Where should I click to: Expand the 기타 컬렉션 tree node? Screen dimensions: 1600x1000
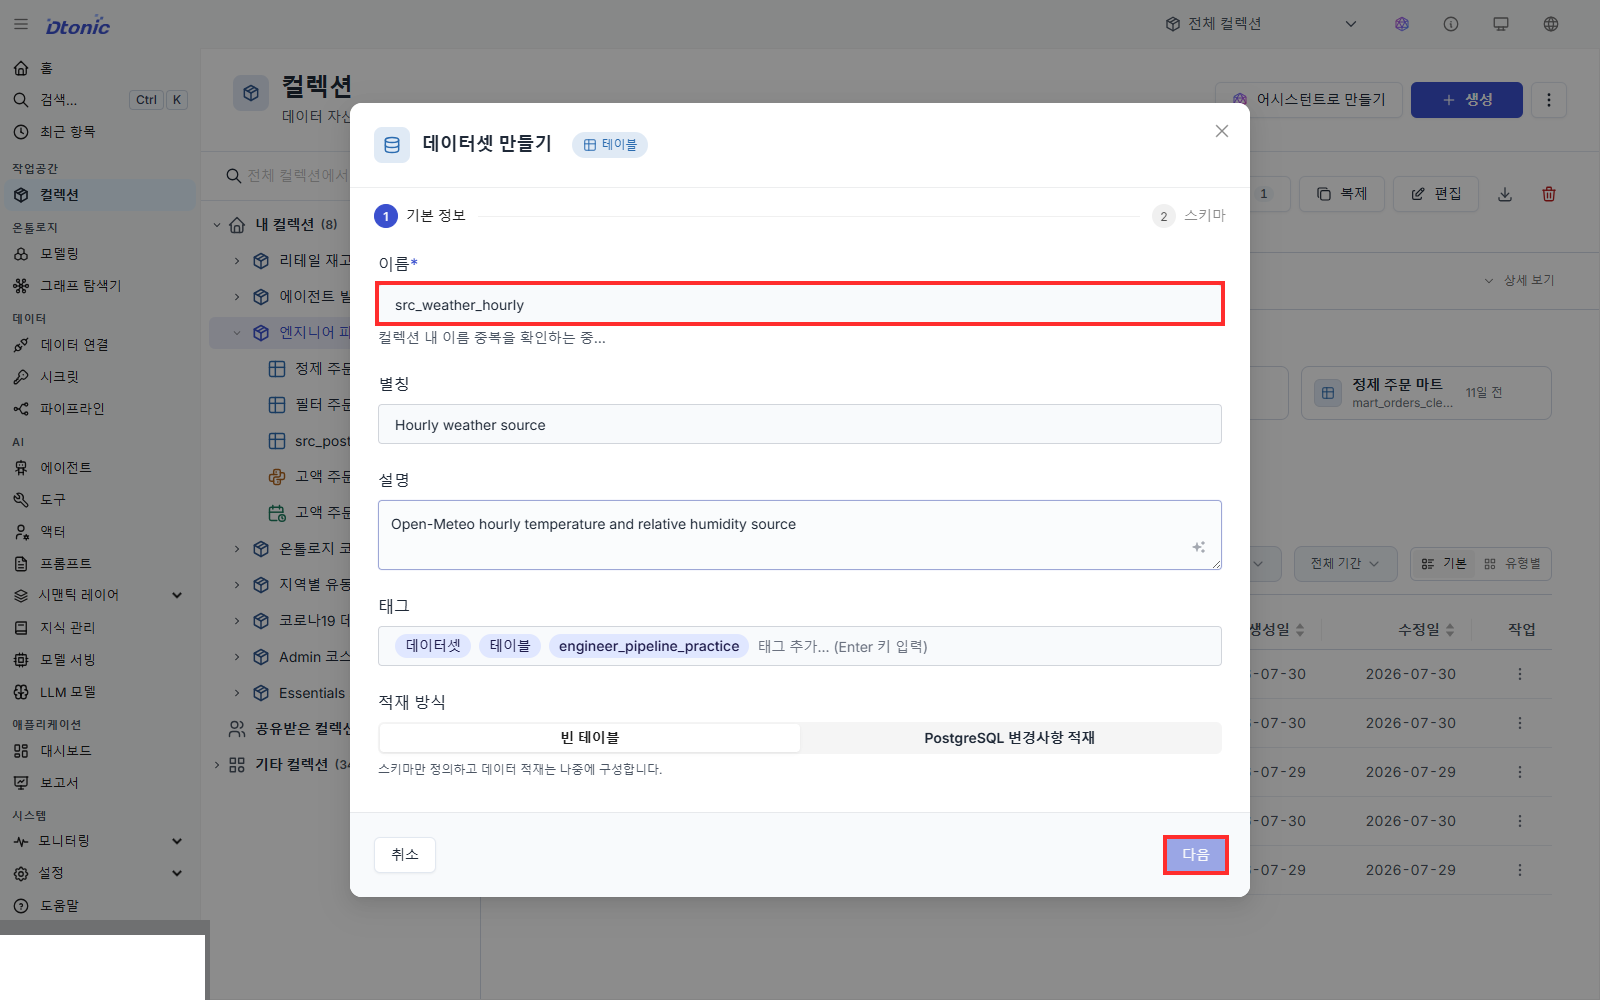(x=217, y=765)
